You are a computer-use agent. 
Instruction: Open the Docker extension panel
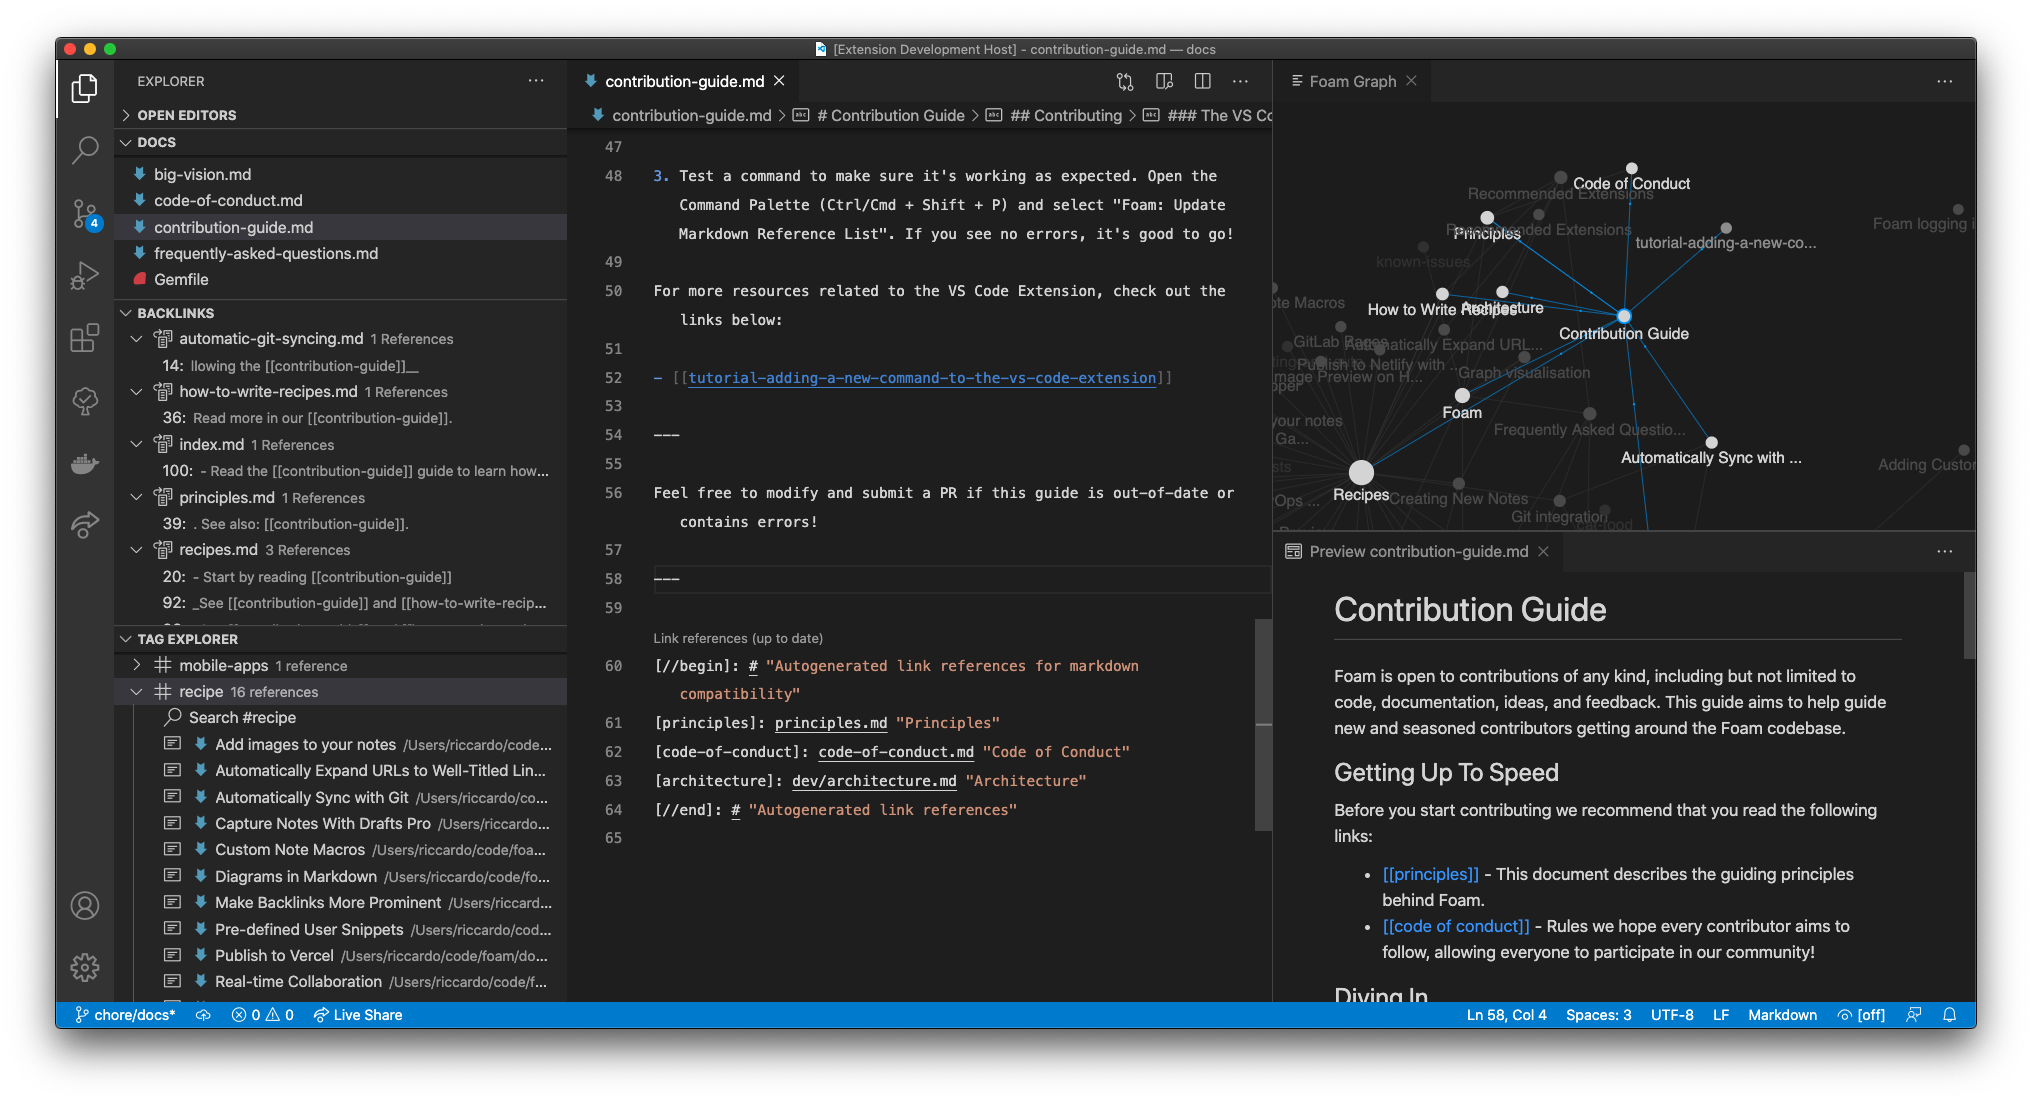(84, 462)
